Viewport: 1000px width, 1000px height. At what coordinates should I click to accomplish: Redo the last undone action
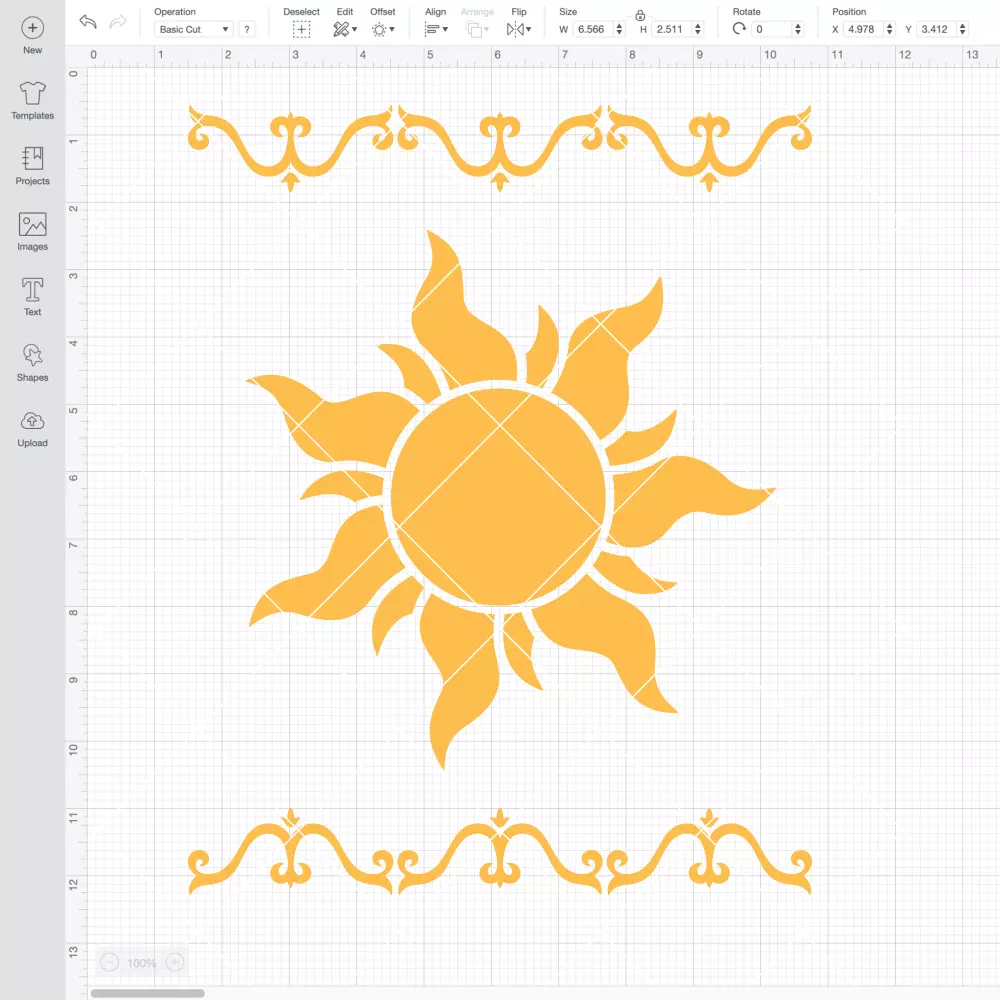coord(118,22)
